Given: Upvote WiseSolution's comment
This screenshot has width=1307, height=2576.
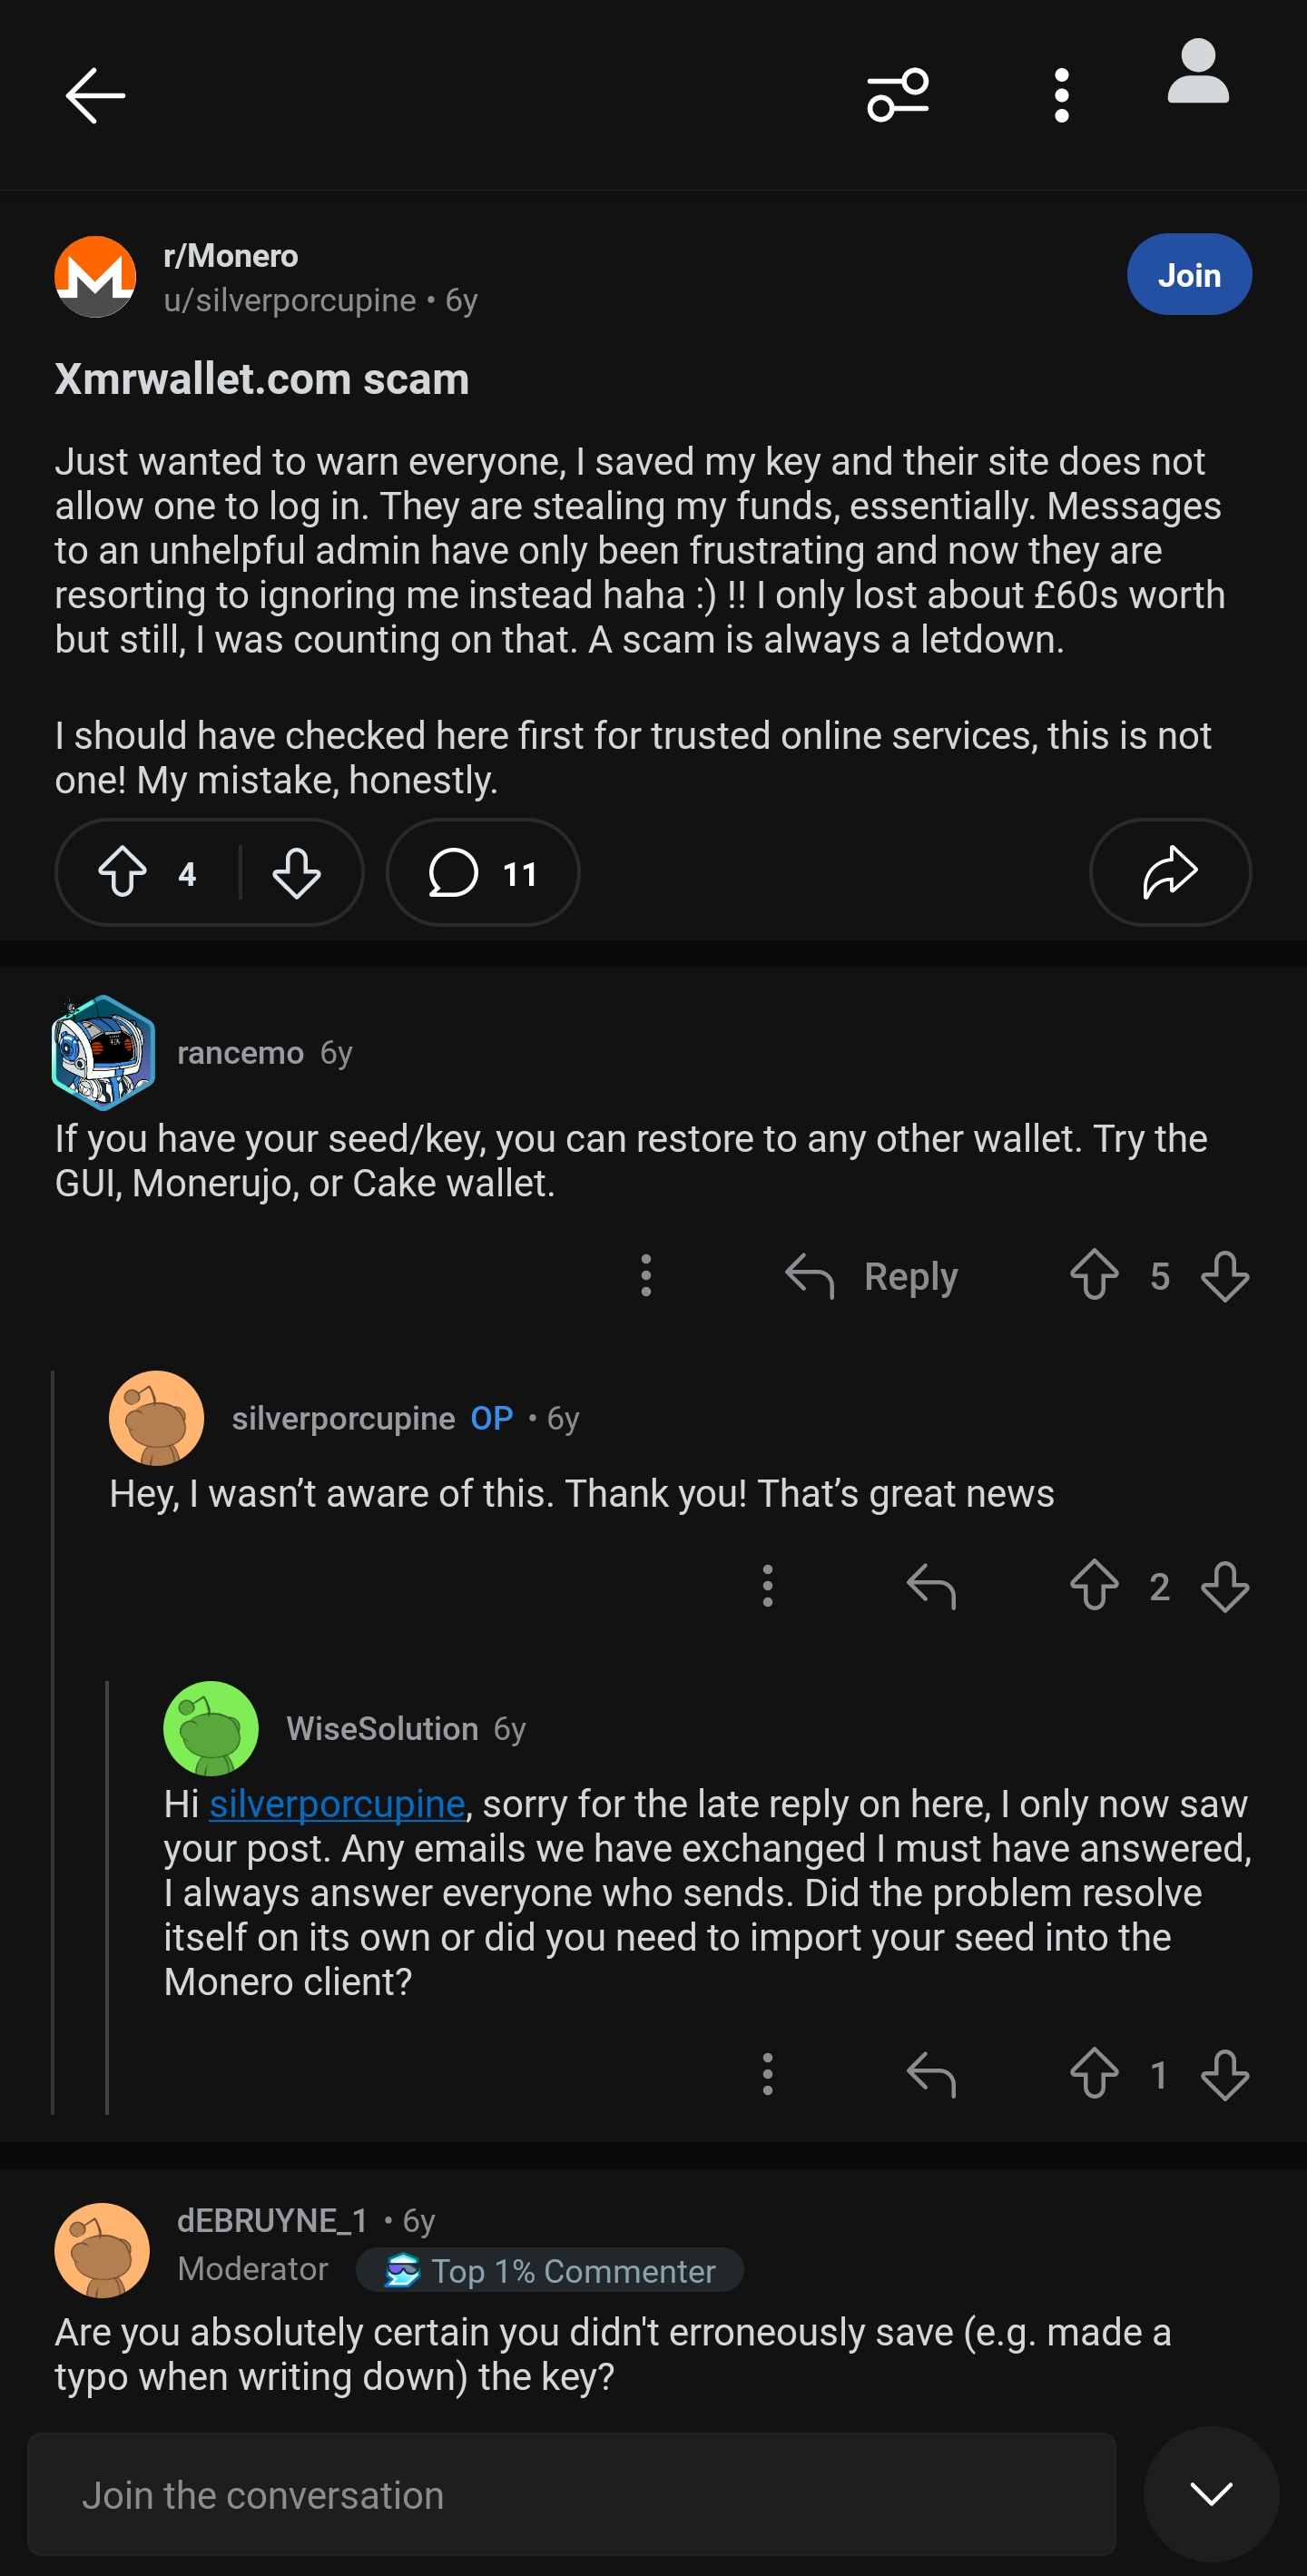Looking at the screenshot, I should point(1094,2074).
